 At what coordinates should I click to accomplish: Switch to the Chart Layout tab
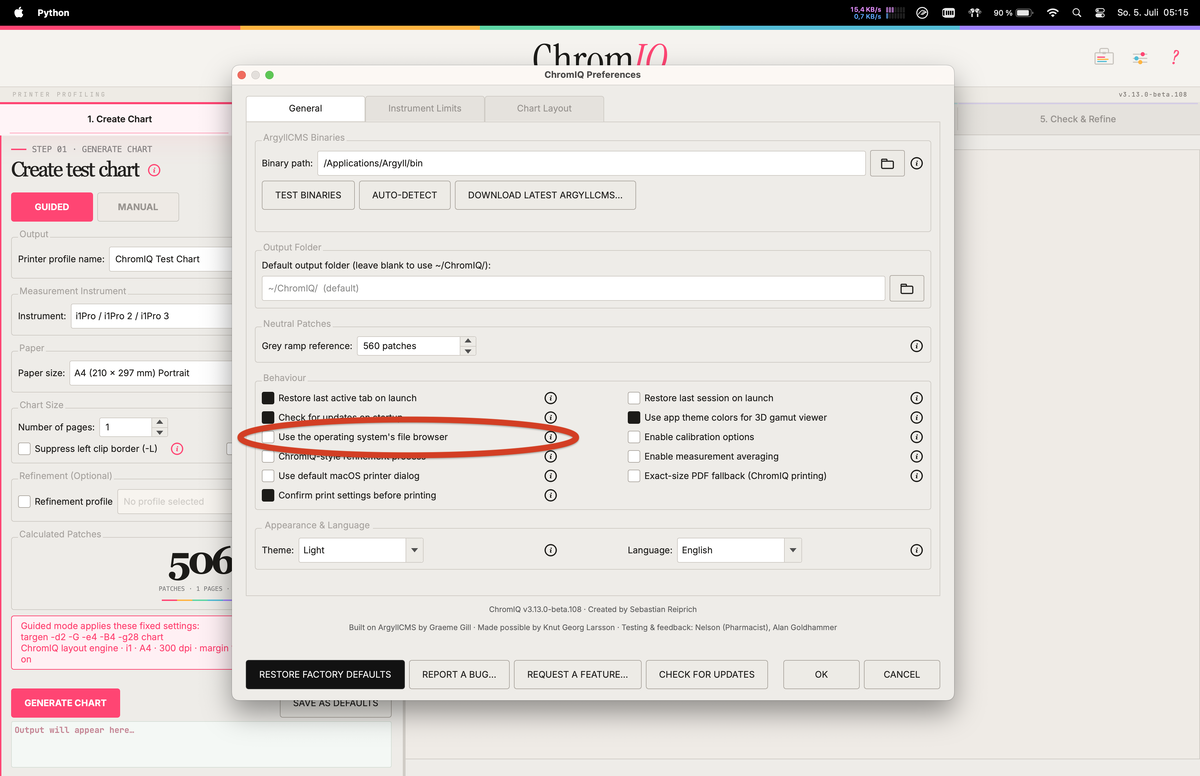pyautogui.click(x=544, y=108)
